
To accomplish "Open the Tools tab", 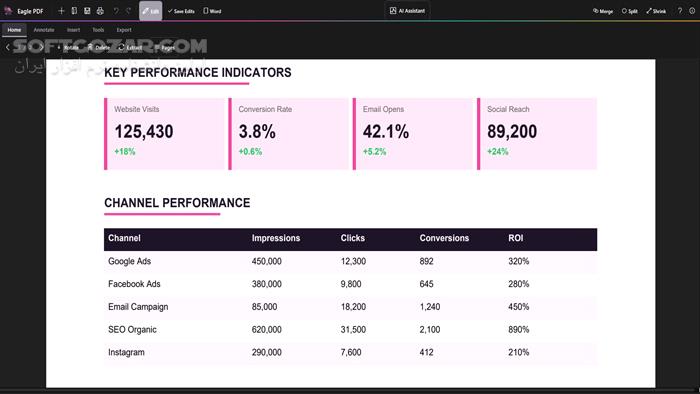I will [98, 30].
